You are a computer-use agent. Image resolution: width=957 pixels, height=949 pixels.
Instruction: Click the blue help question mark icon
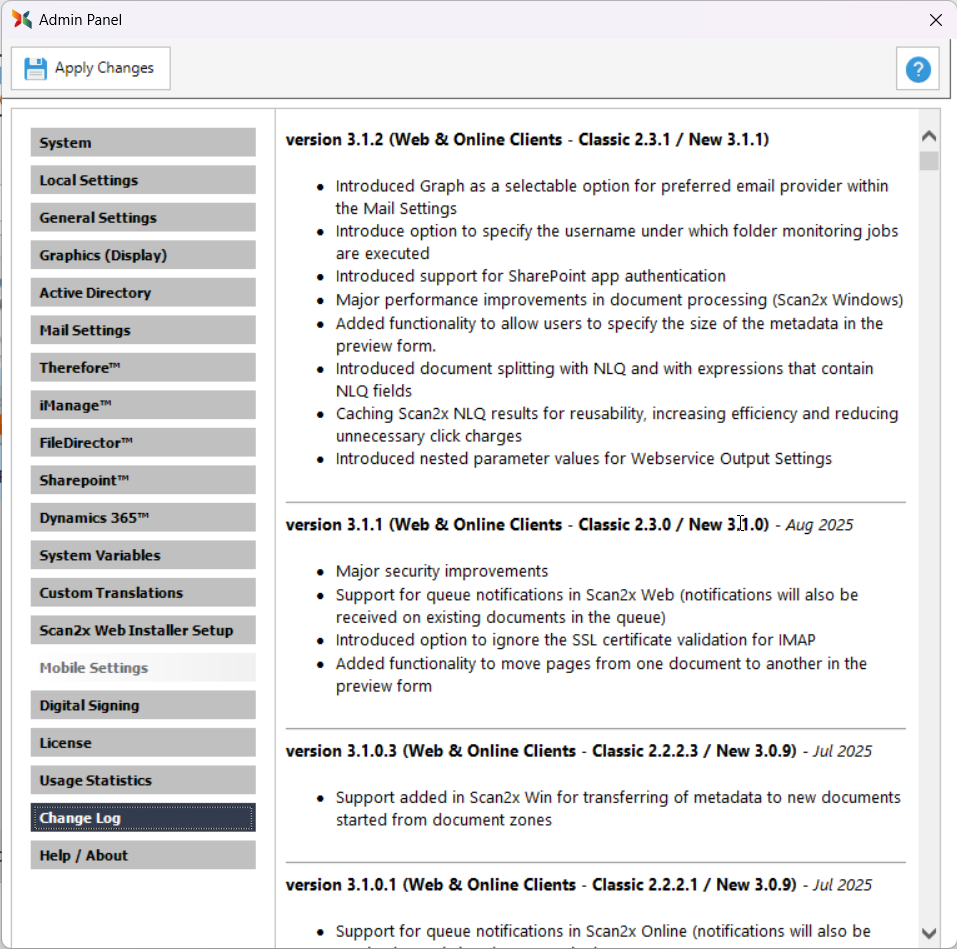(x=917, y=69)
